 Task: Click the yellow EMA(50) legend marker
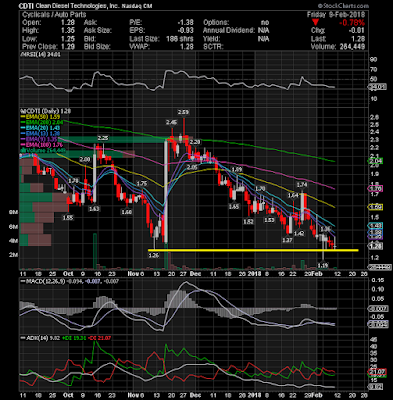click(23, 117)
